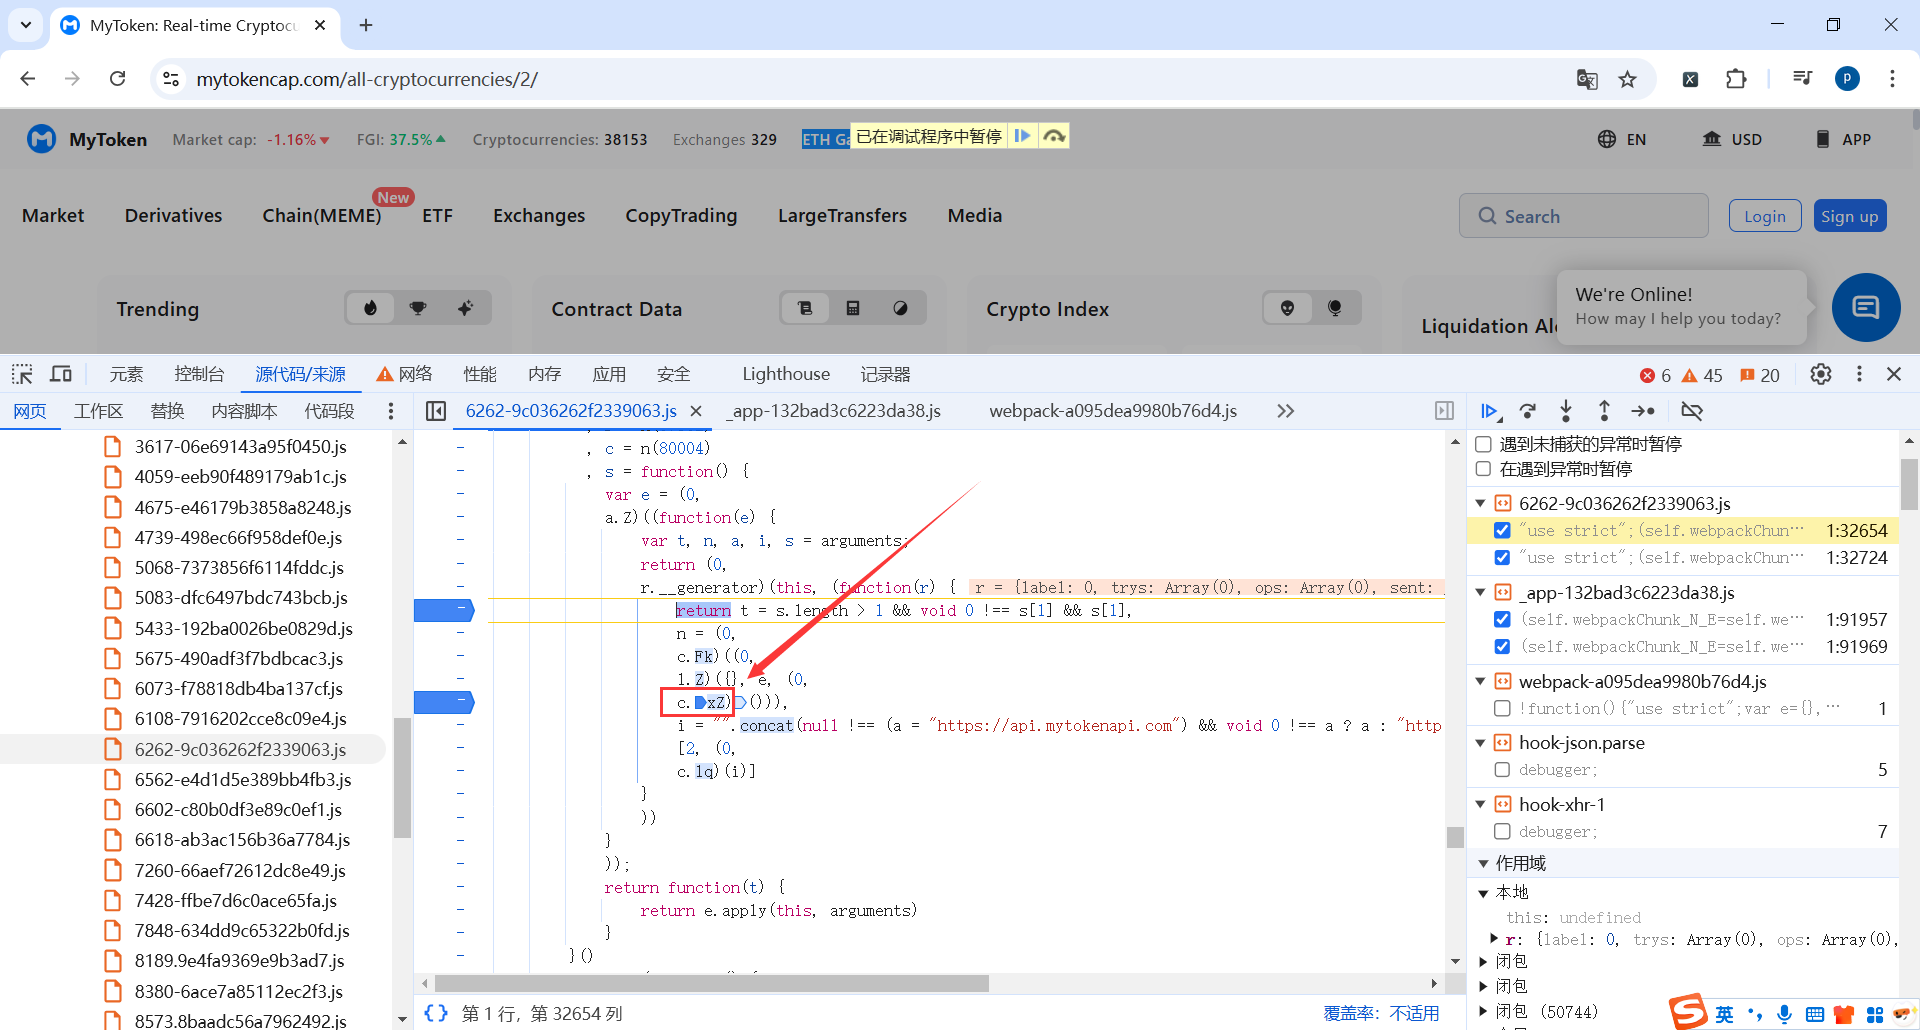Screen dimensions: 1920x1030
Task: Open the Lighthouse tab
Action: (786, 374)
